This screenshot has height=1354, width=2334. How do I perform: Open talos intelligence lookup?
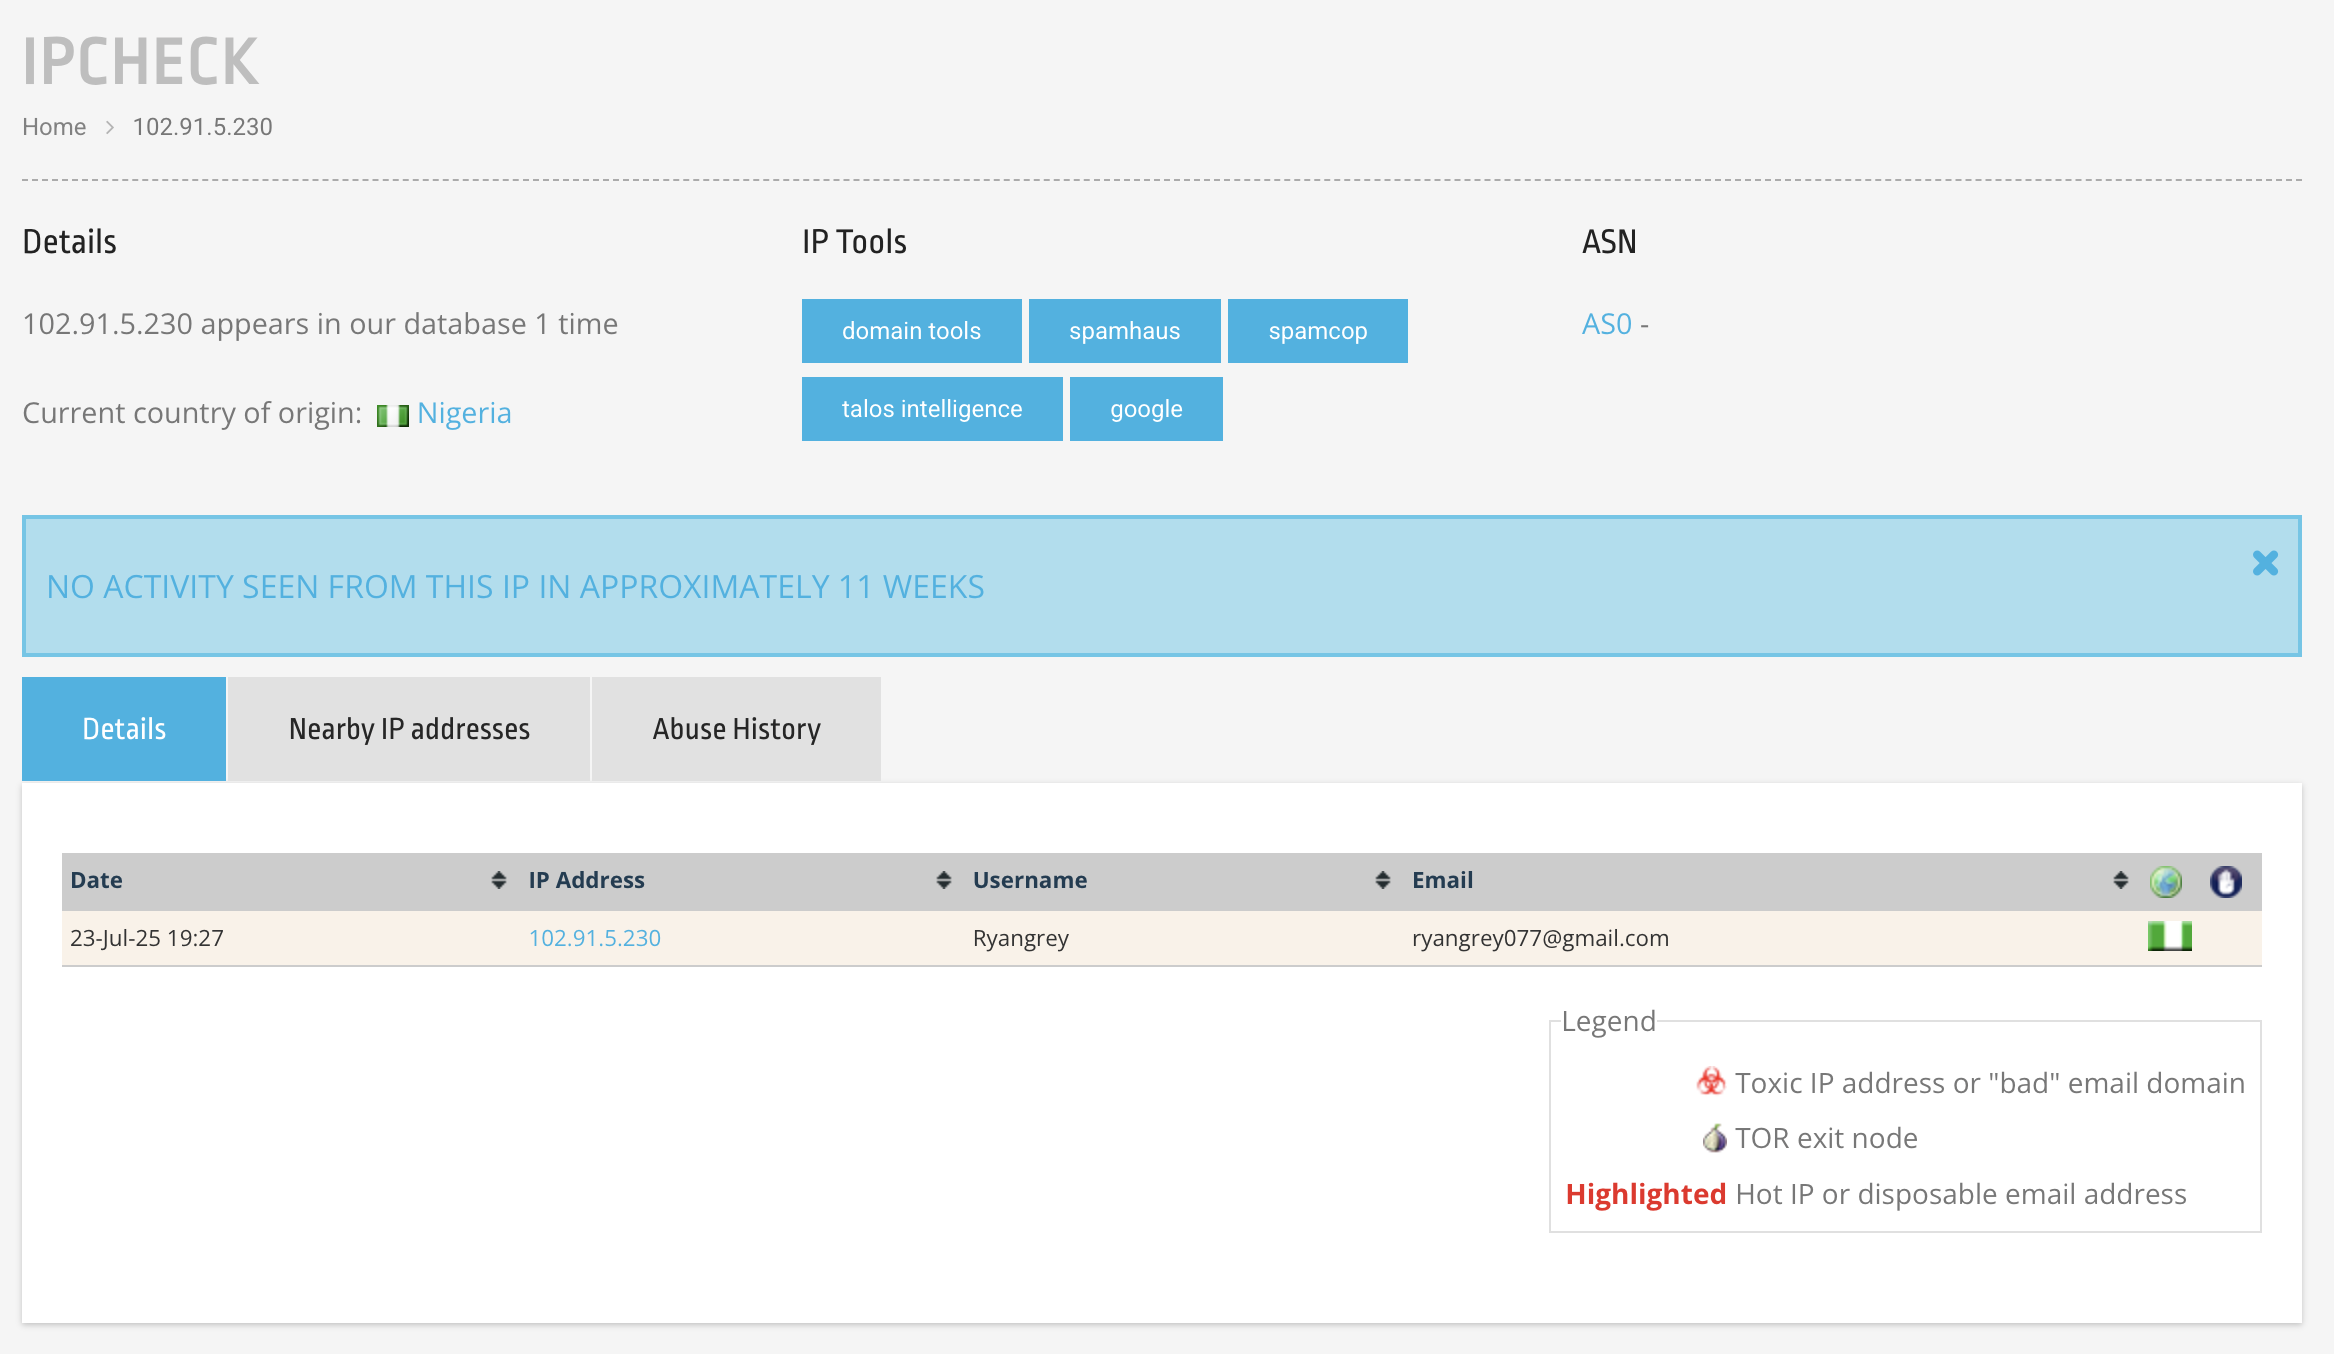tap(931, 409)
